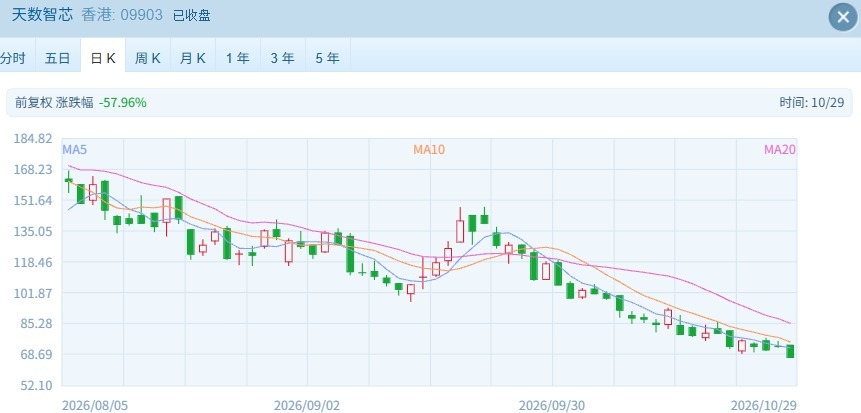Click the -57.96% change value
The image size is (861, 413).
point(122,102)
